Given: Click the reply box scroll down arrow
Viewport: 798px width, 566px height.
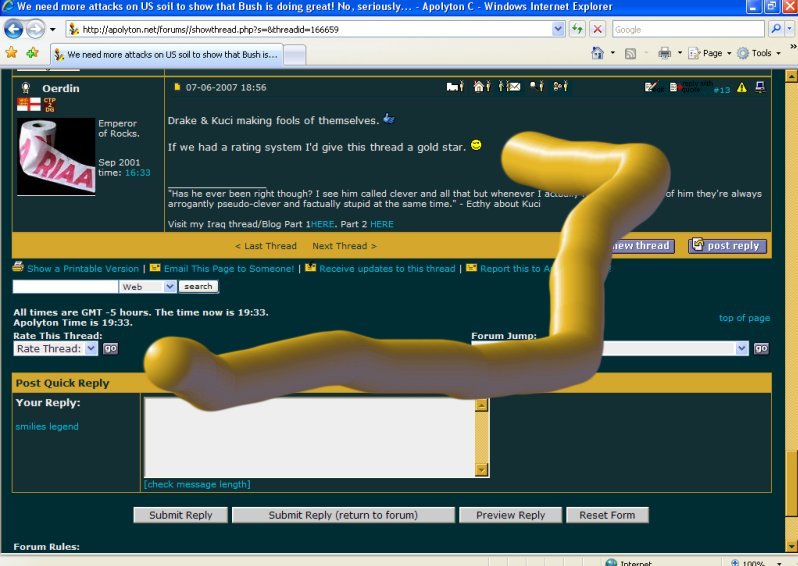Looking at the screenshot, I should click(482, 469).
